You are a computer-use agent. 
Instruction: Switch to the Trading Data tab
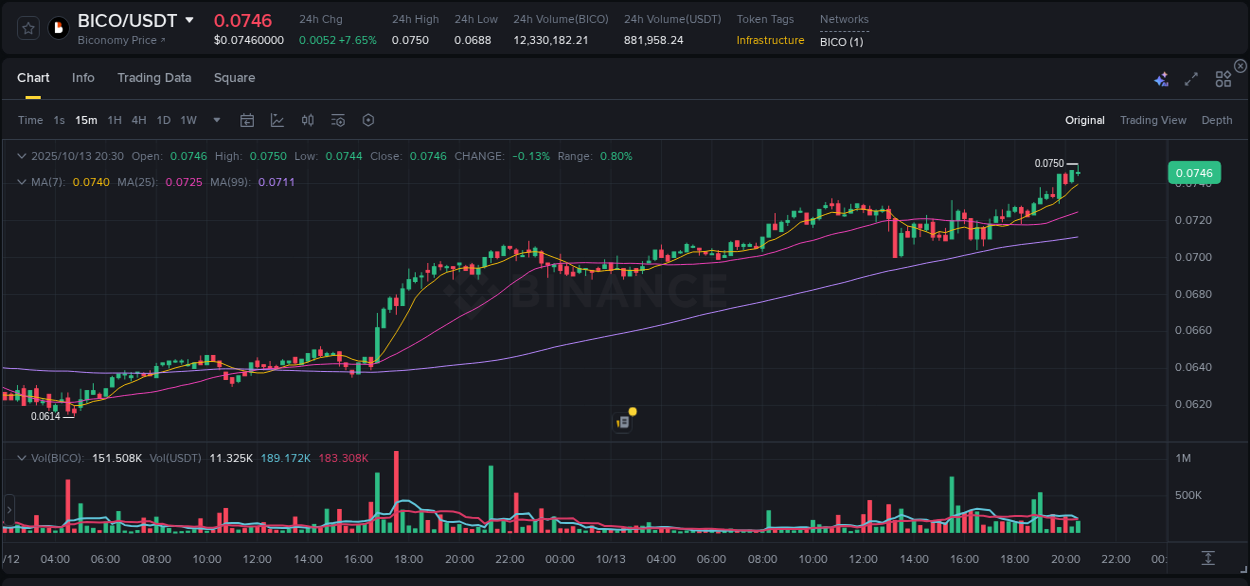154,78
